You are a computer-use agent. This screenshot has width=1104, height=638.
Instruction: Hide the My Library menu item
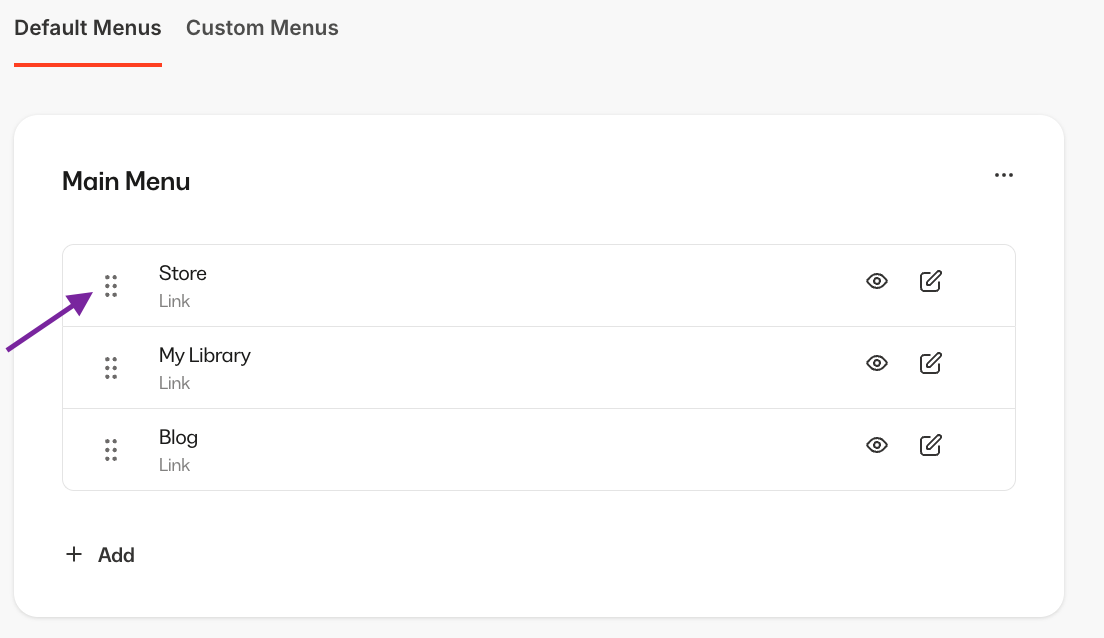(x=877, y=363)
